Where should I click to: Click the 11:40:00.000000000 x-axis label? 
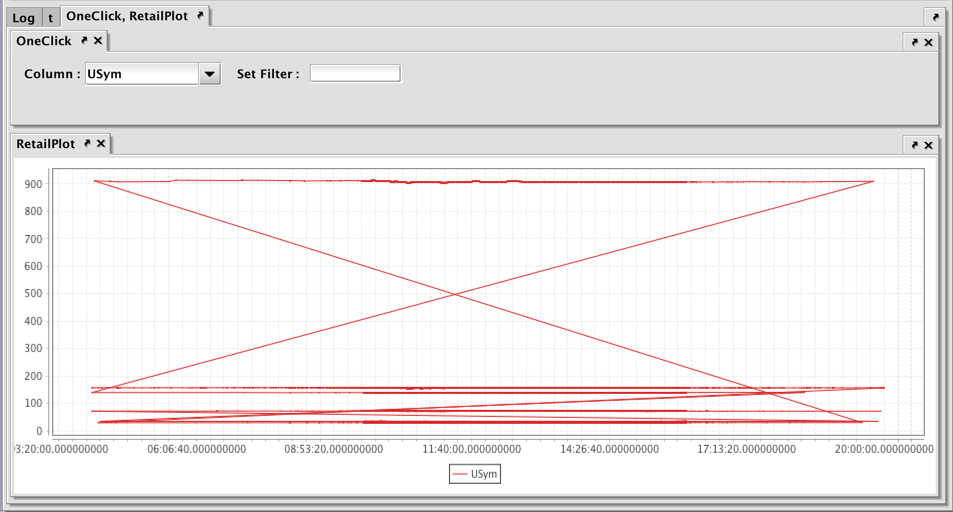coord(472,449)
